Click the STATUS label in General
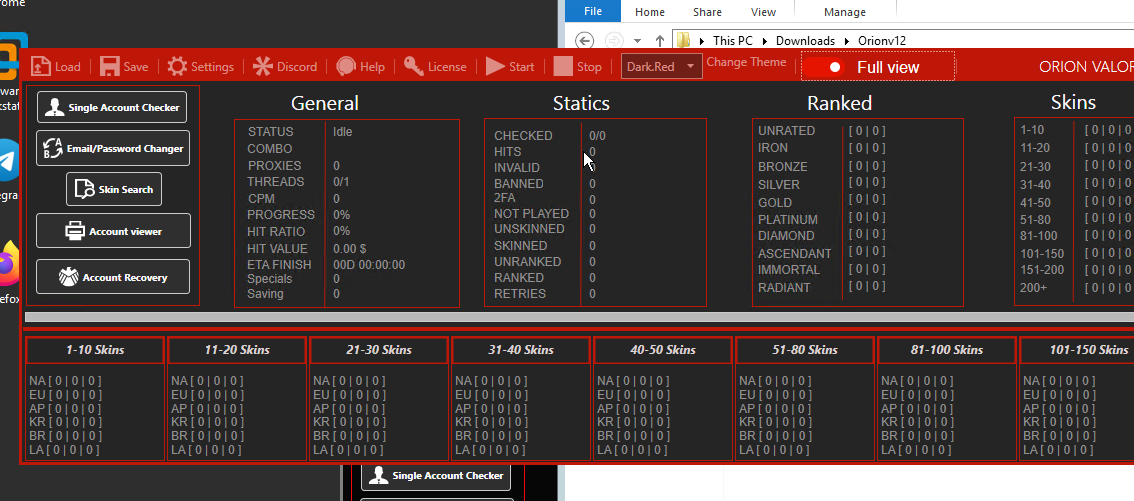Image resolution: width=1134 pixels, height=501 pixels. tap(270, 132)
